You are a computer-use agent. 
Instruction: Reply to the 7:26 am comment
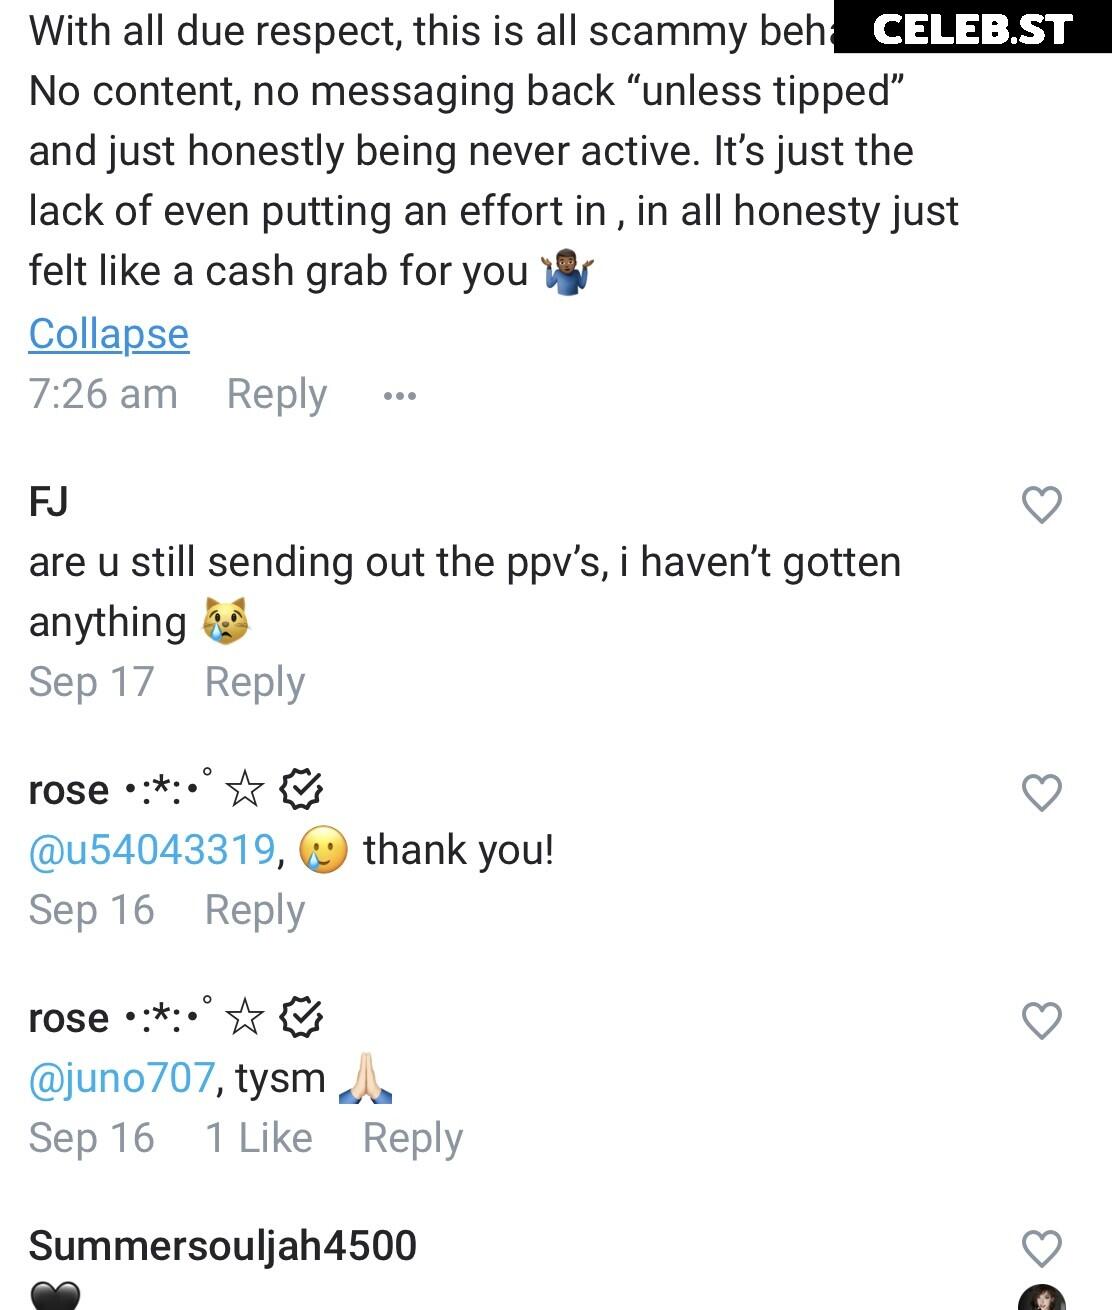point(276,395)
